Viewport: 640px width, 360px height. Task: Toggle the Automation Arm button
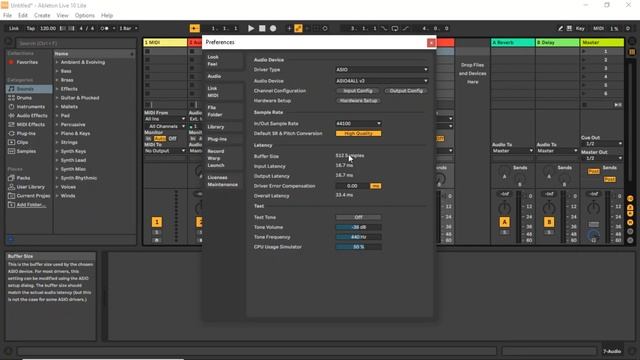point(298,29)
